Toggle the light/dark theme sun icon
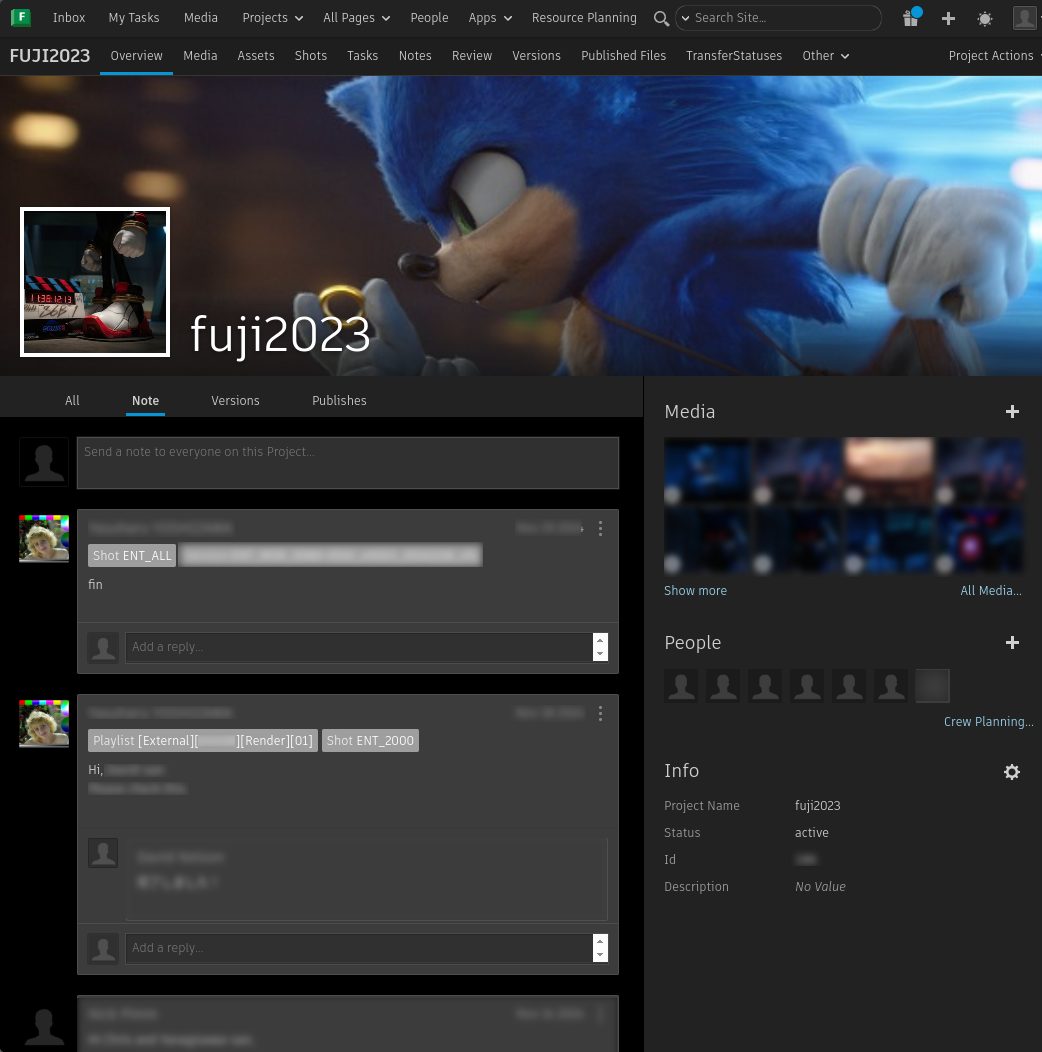This screenshot has height=1052, width=1042. [985, 18]
